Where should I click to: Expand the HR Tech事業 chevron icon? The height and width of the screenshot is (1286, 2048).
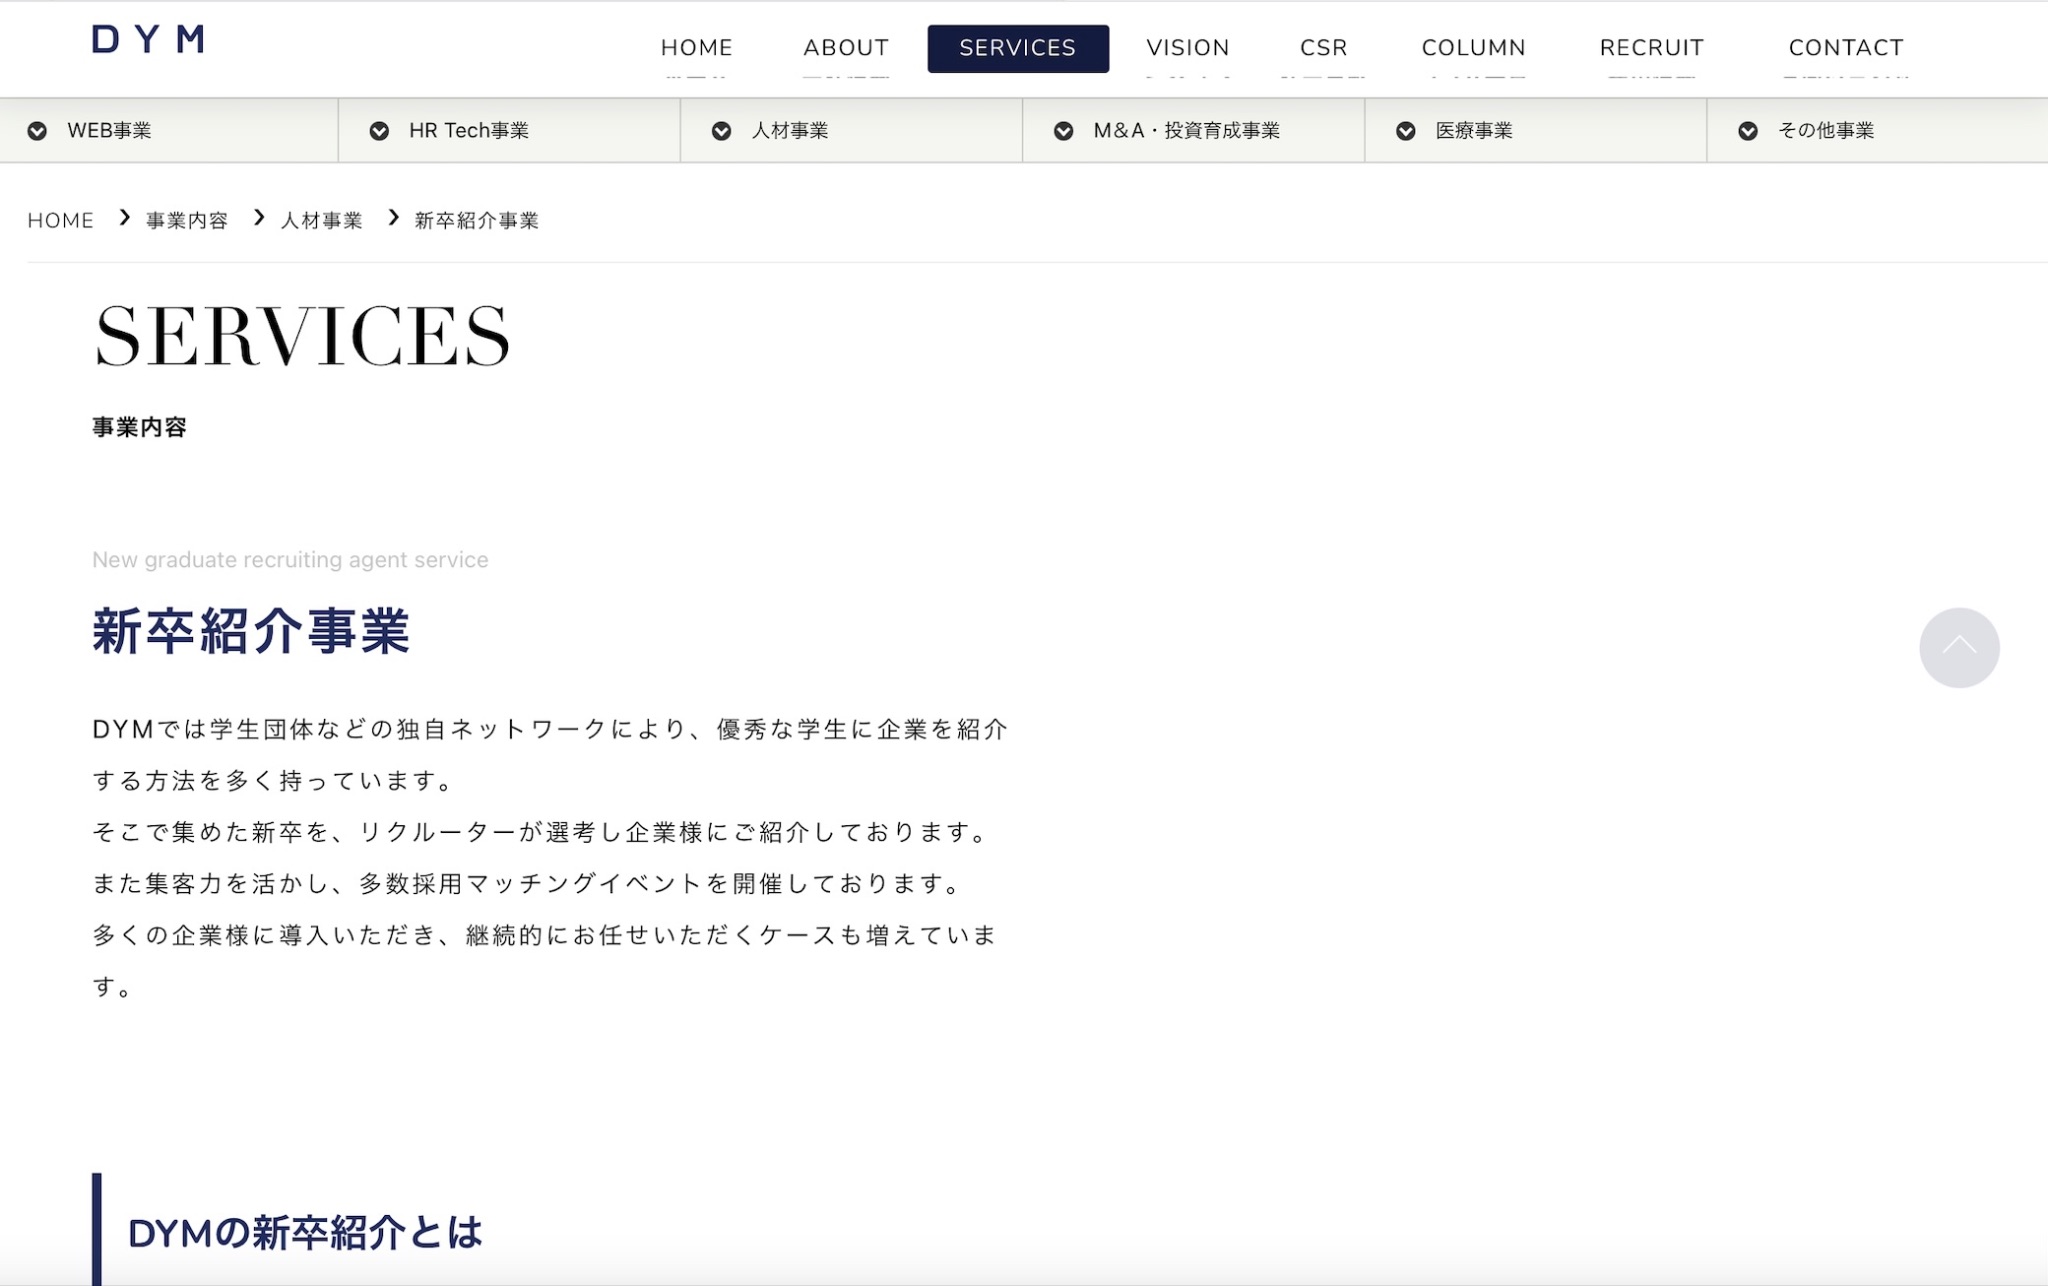click(x=379, y=131)
